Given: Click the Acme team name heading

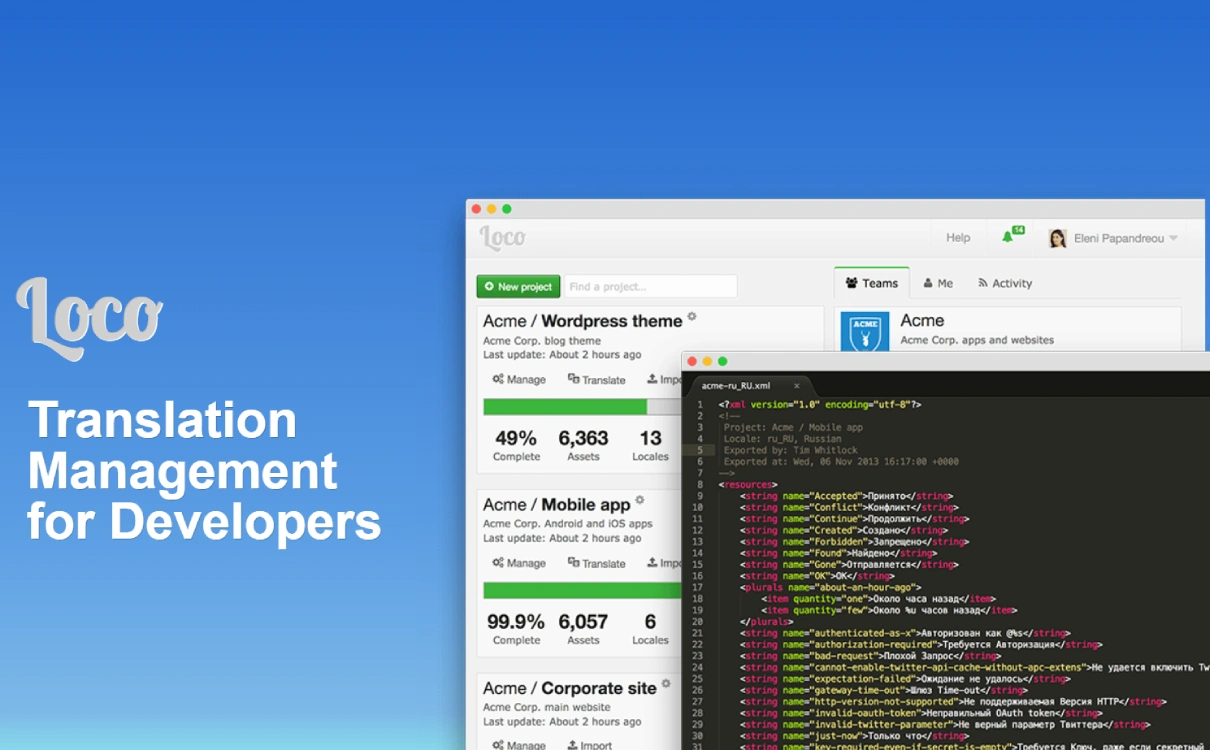Looking at the screenshot, I should click(922, 321).
